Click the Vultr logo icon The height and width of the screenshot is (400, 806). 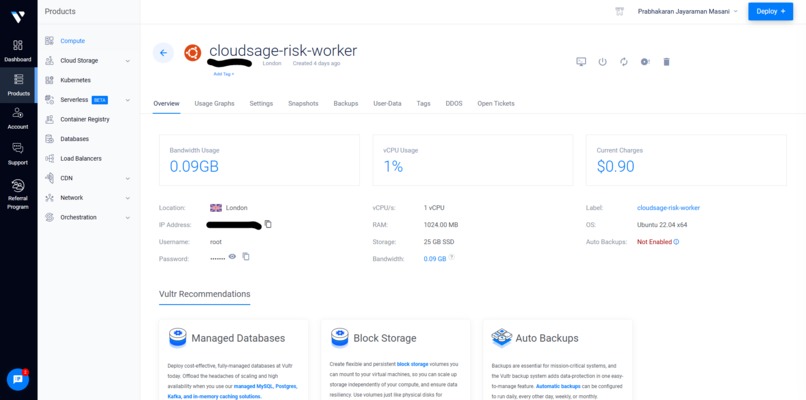(18, 17)
